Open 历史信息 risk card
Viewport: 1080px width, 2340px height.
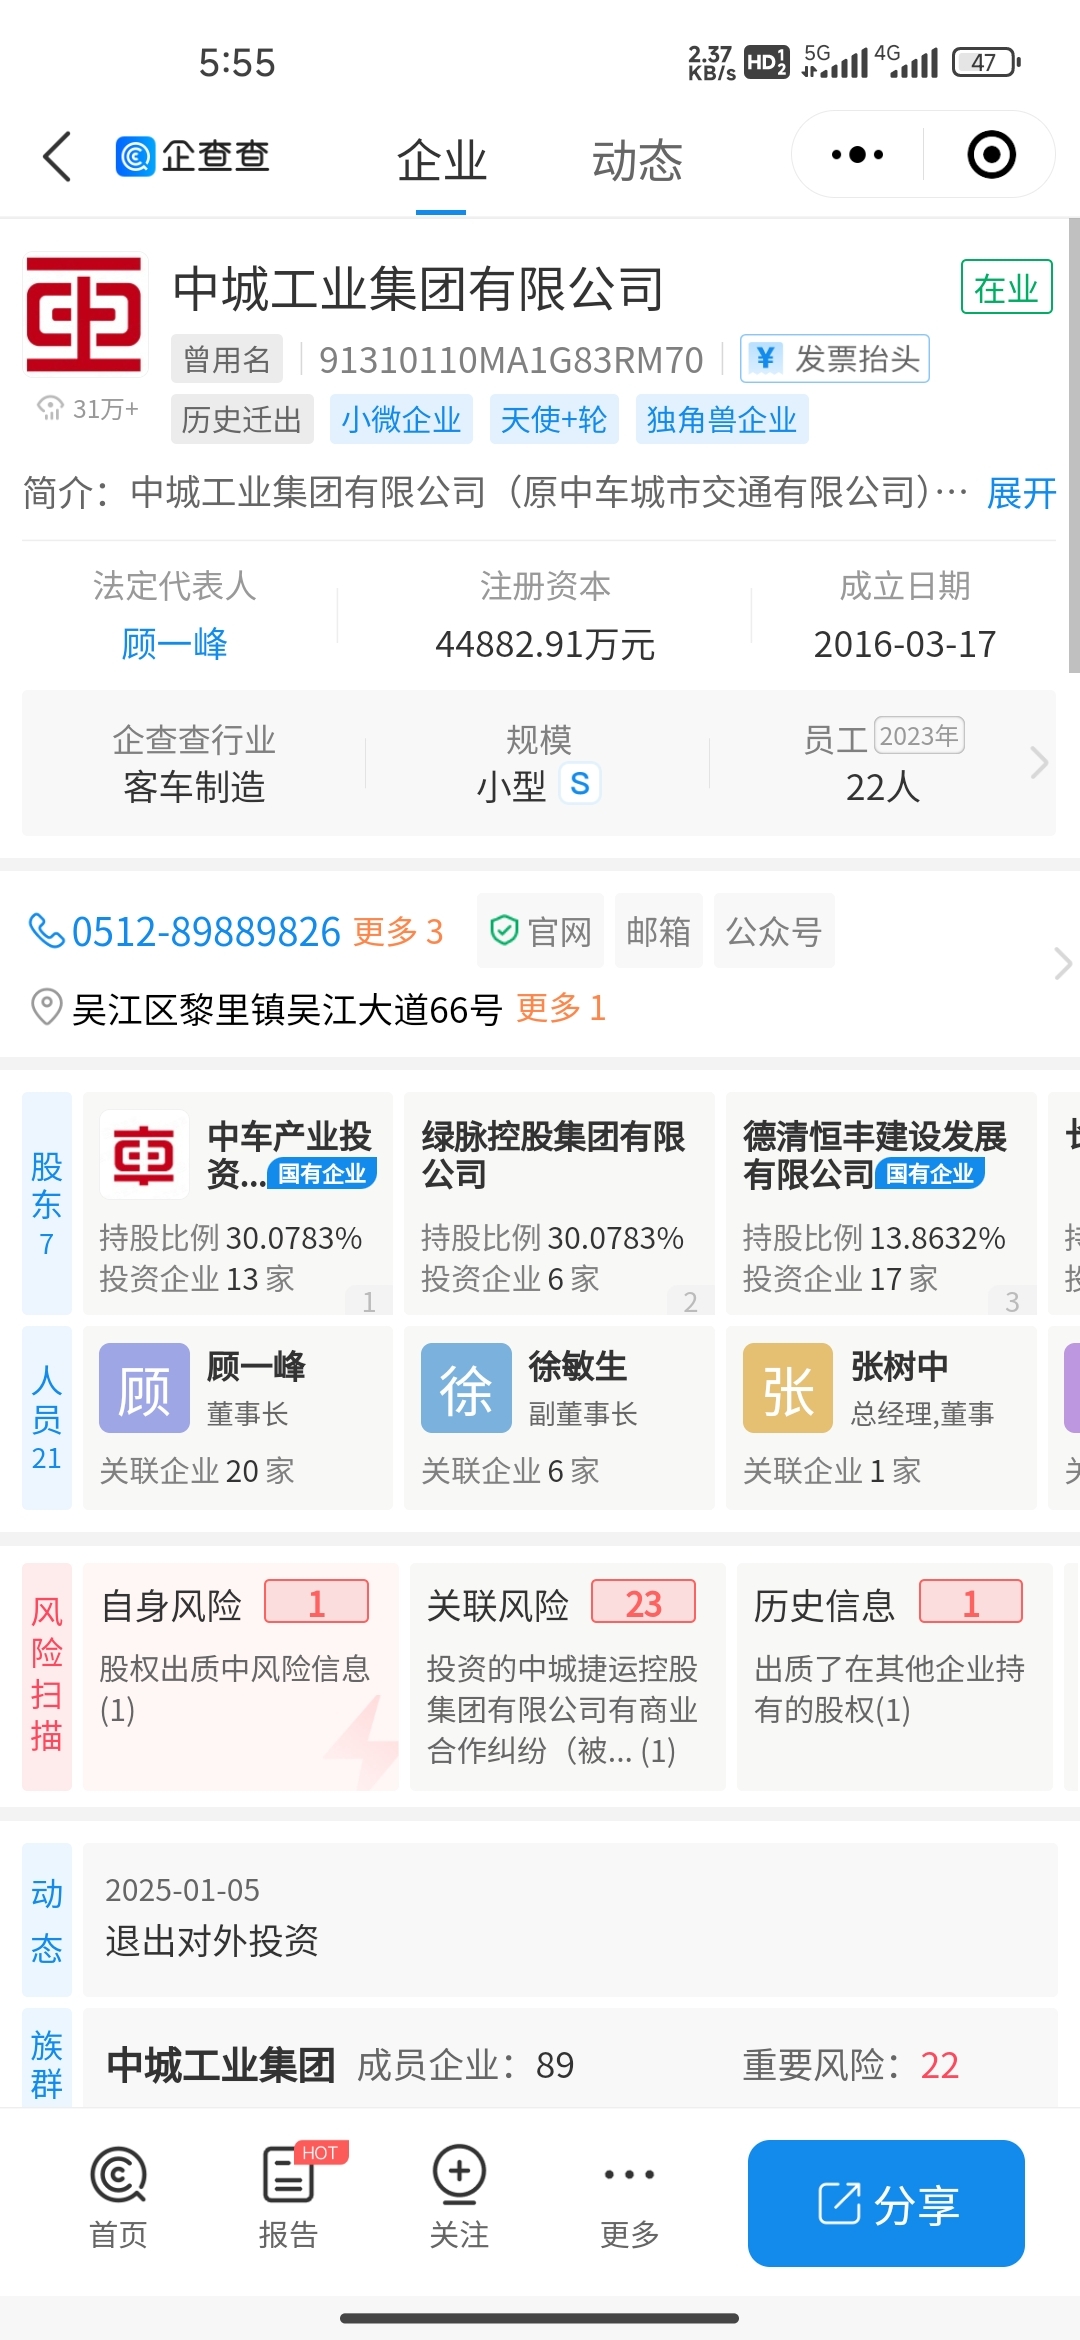tap(894, 1676)
